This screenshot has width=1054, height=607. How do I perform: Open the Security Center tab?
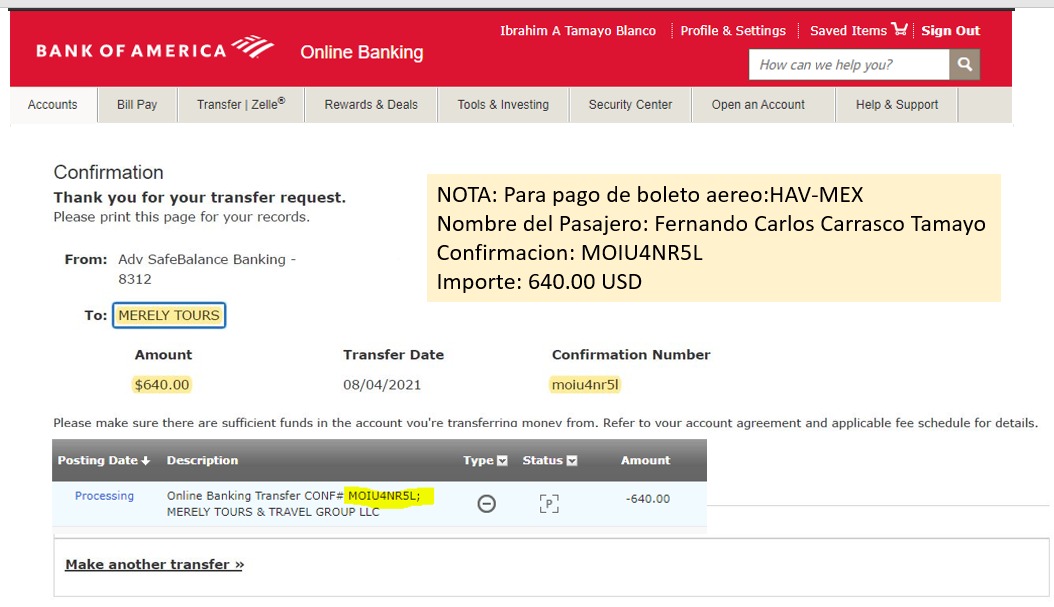click(631, 105)
